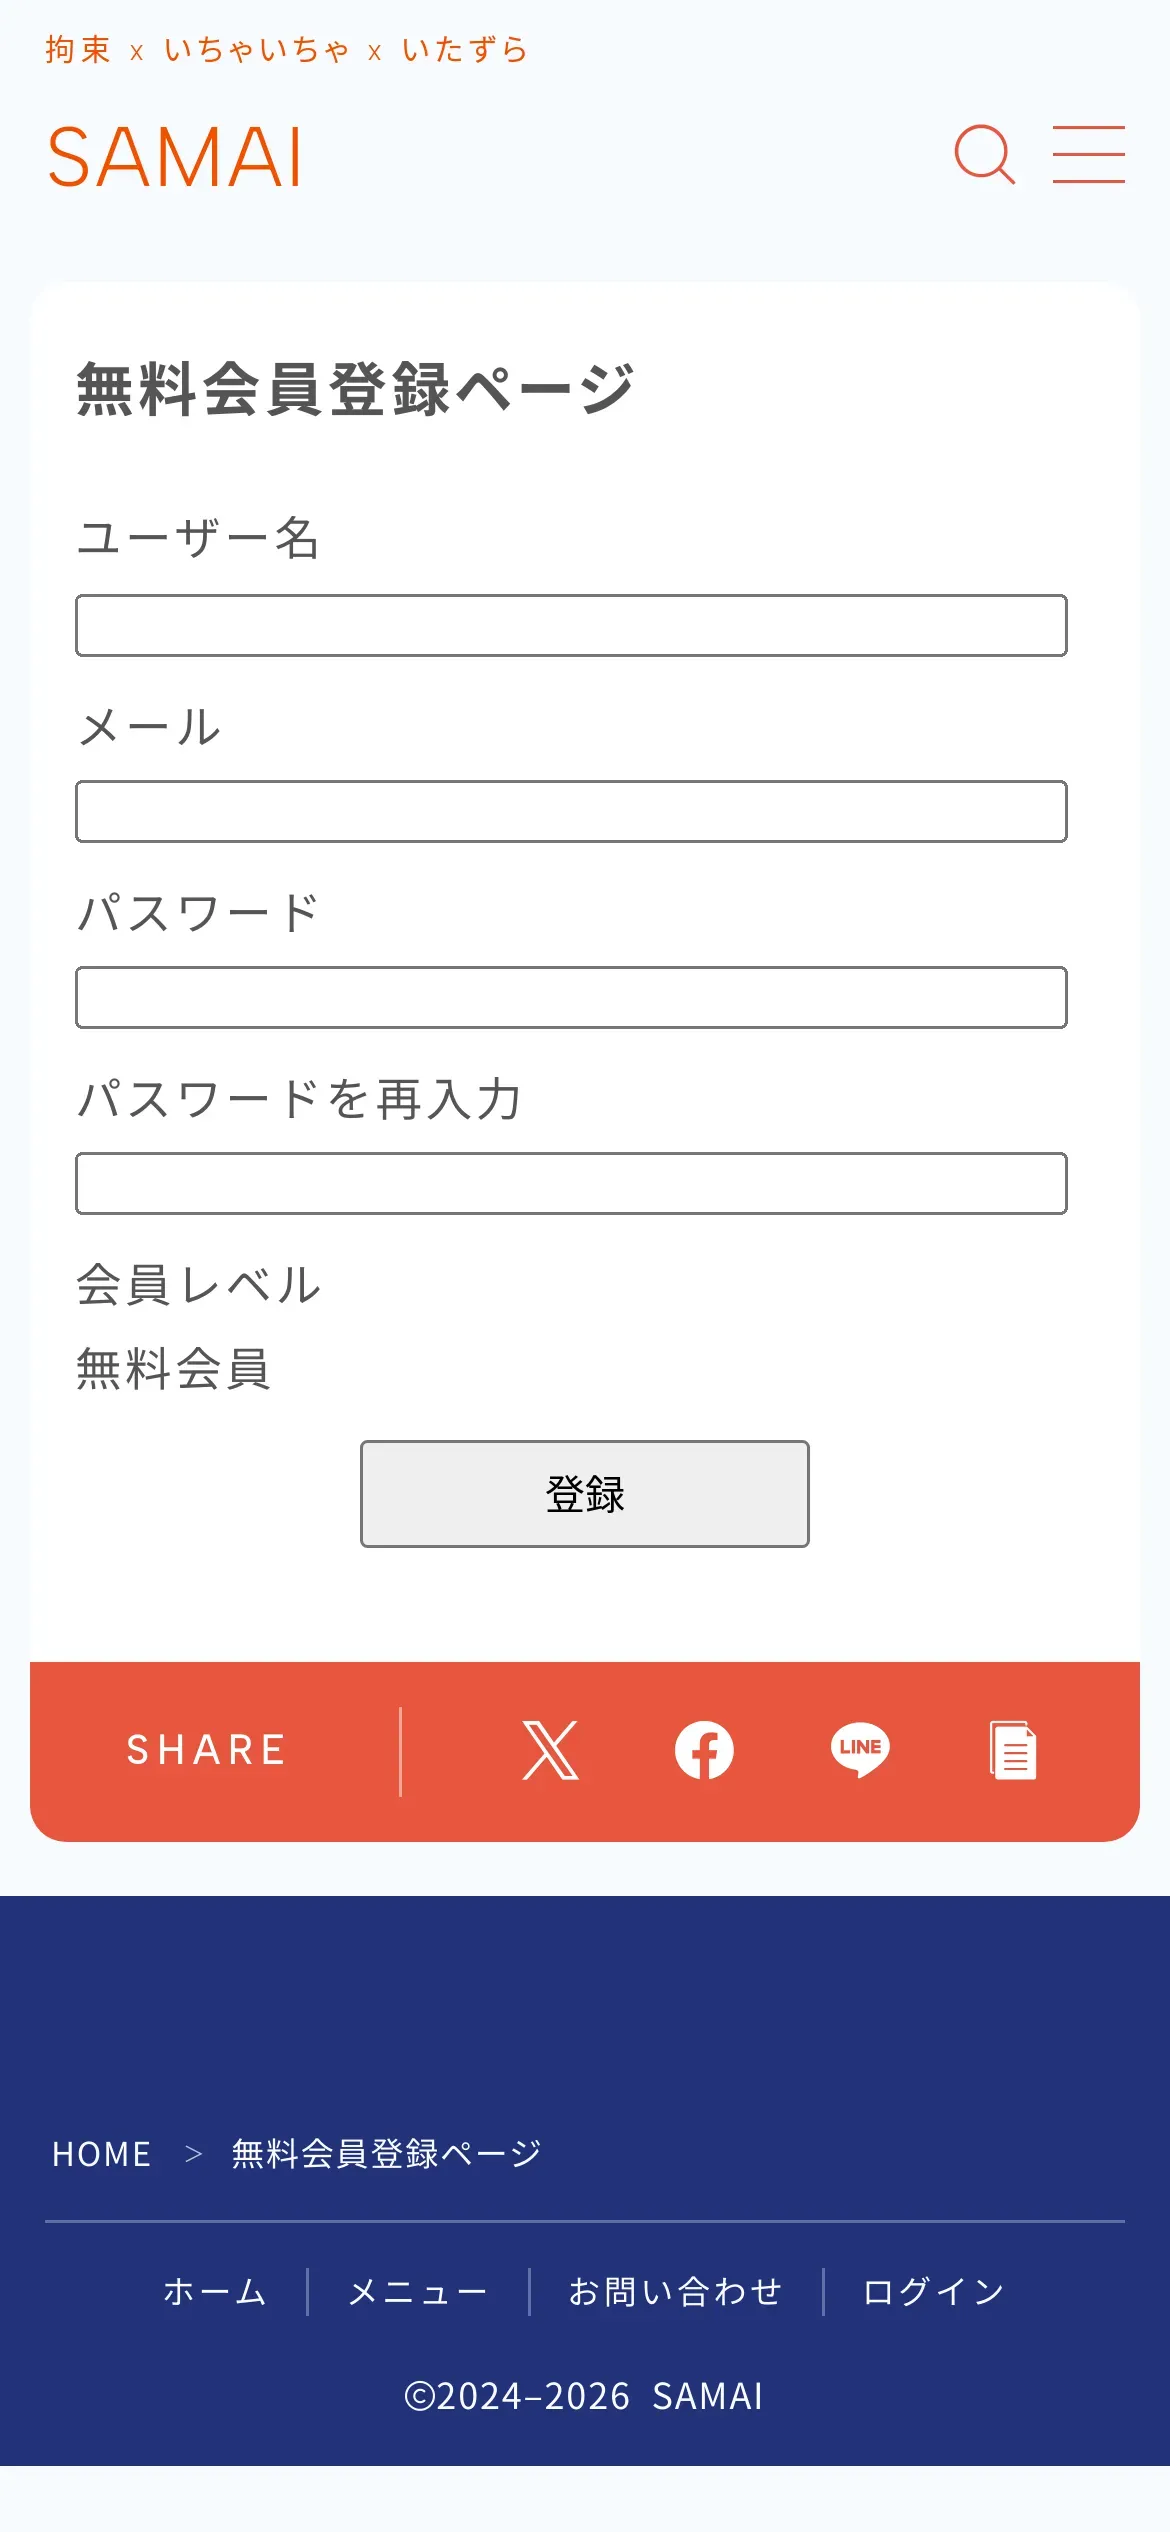Go to ログイン footer link
The height and width of the screenshot is (2532, 1170).
click(933, 2291)
